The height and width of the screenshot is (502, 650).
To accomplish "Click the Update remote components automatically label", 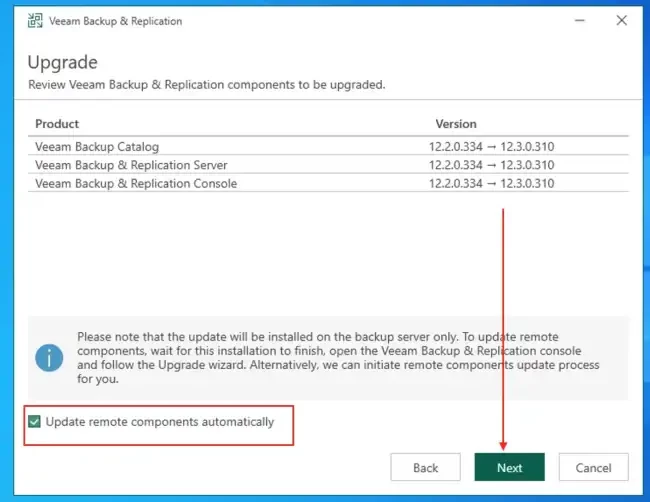I will tap(160, 422).
